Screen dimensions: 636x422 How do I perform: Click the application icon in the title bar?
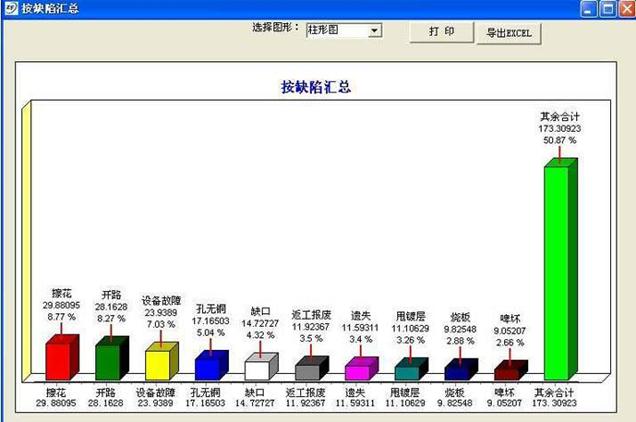pos(10,9)
